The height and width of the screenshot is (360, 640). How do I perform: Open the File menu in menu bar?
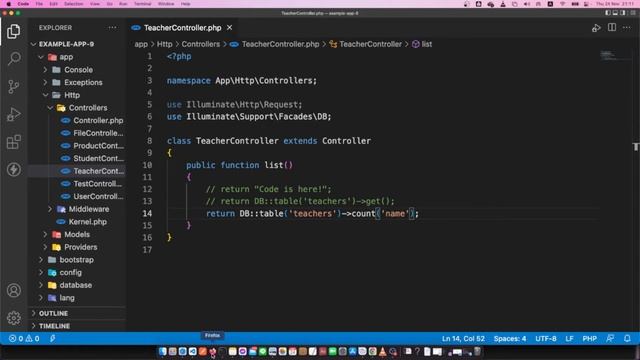click(x=39, y=4)
